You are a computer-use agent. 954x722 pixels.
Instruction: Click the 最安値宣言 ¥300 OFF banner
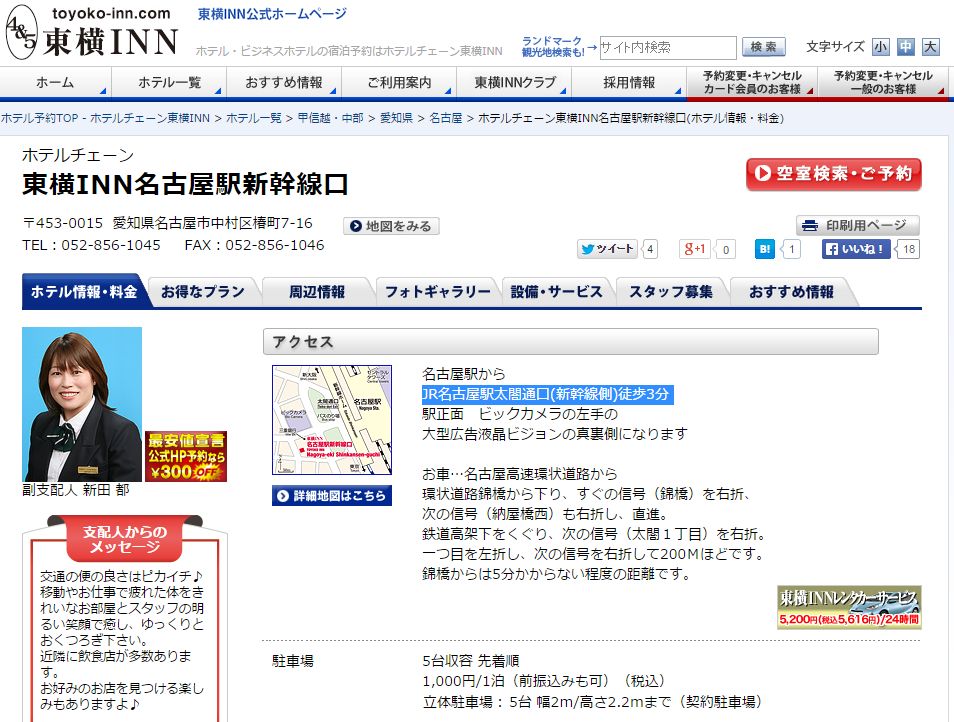(x=186, y=456)
